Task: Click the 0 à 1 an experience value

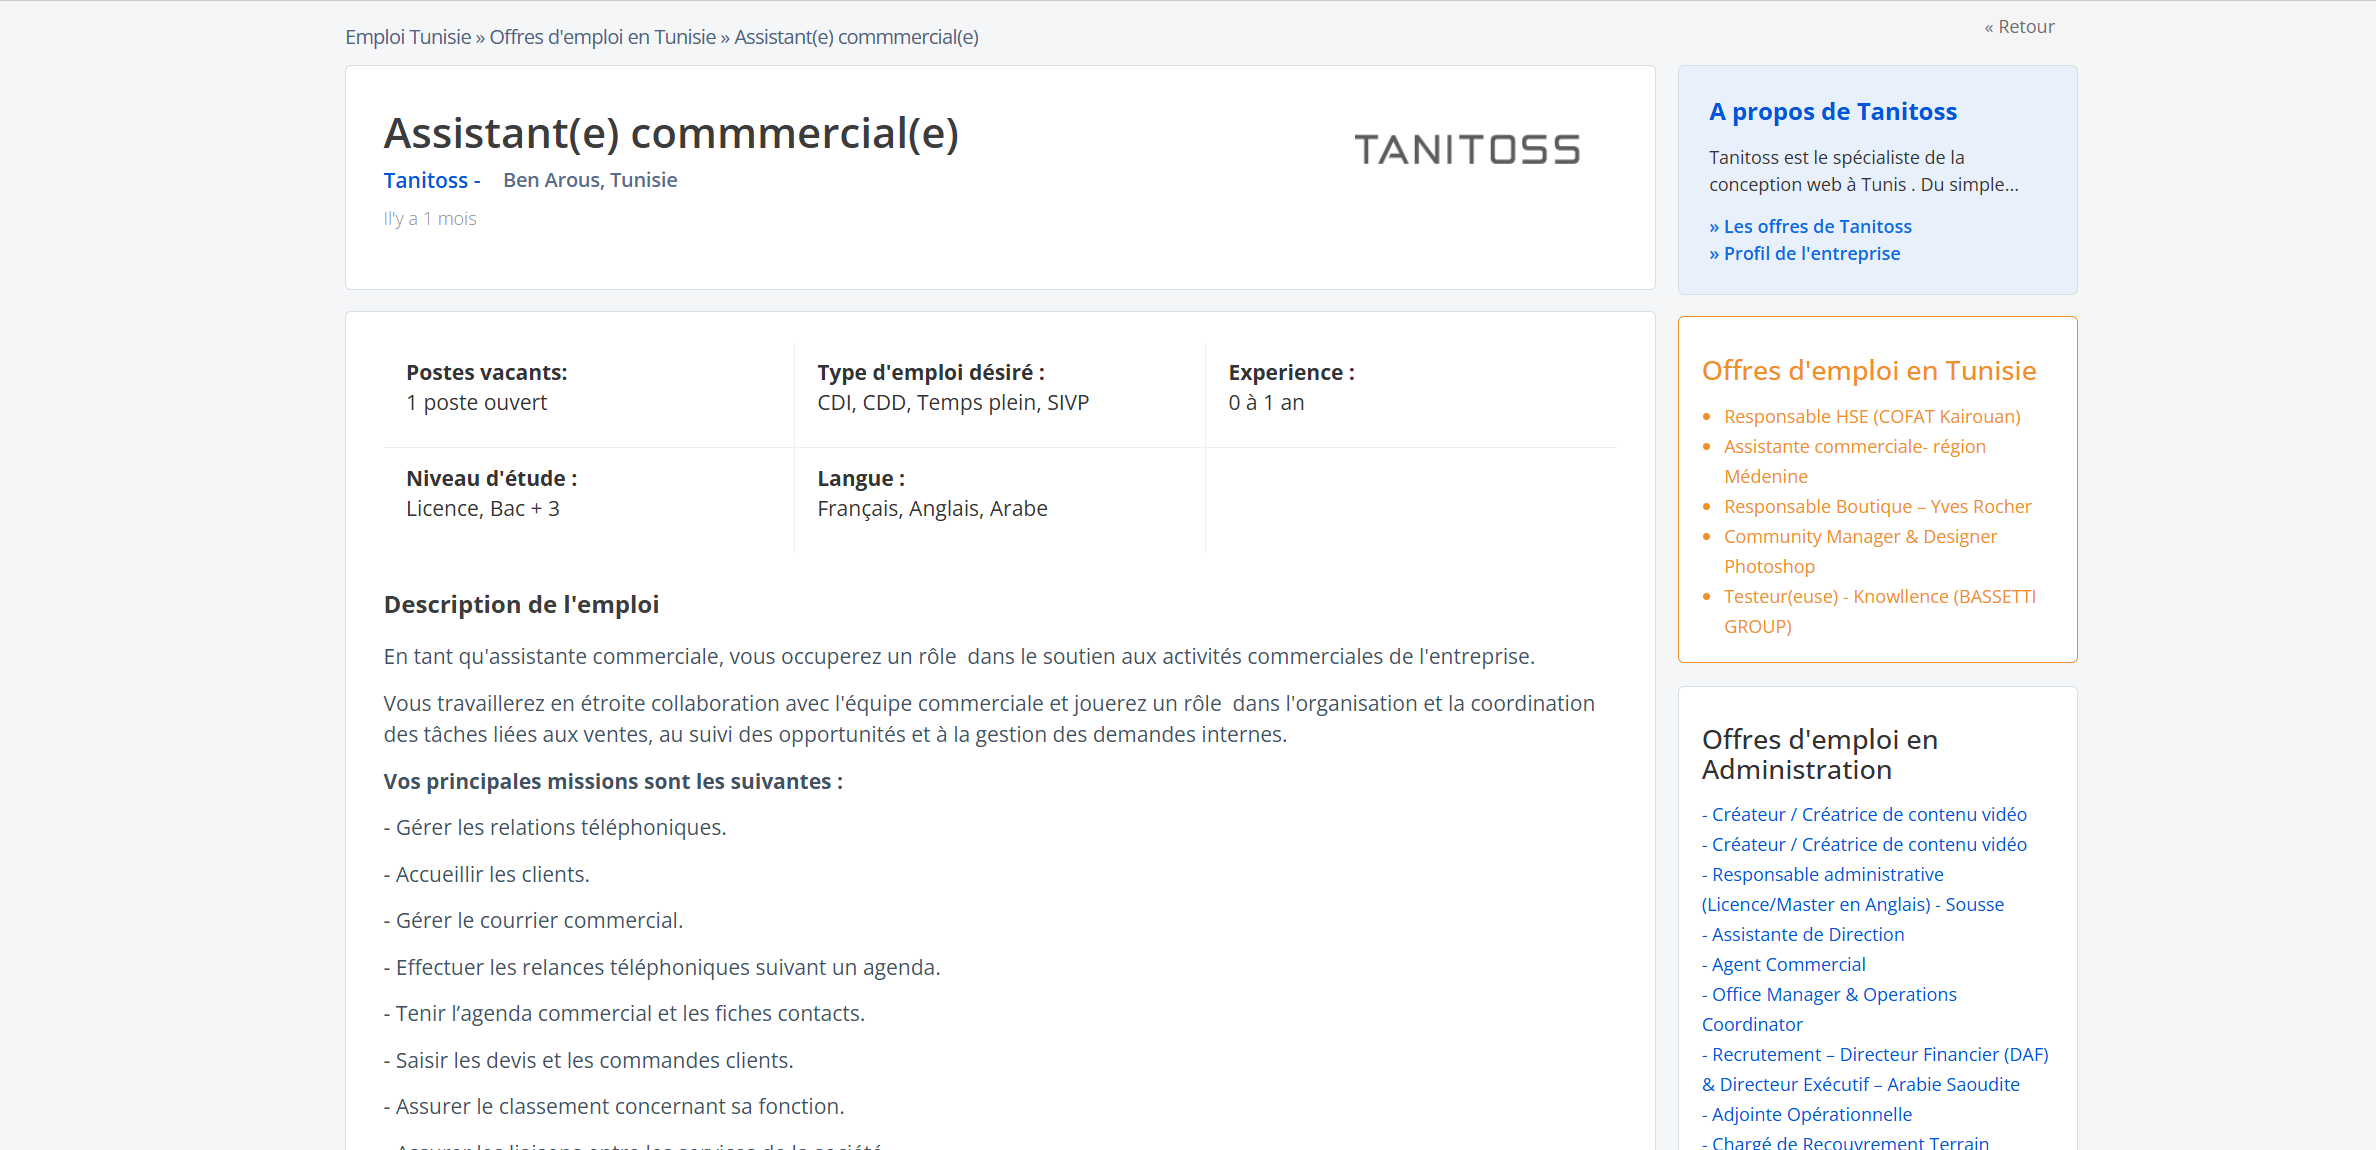Action: pyautogui.click(x=1266, y=402)
